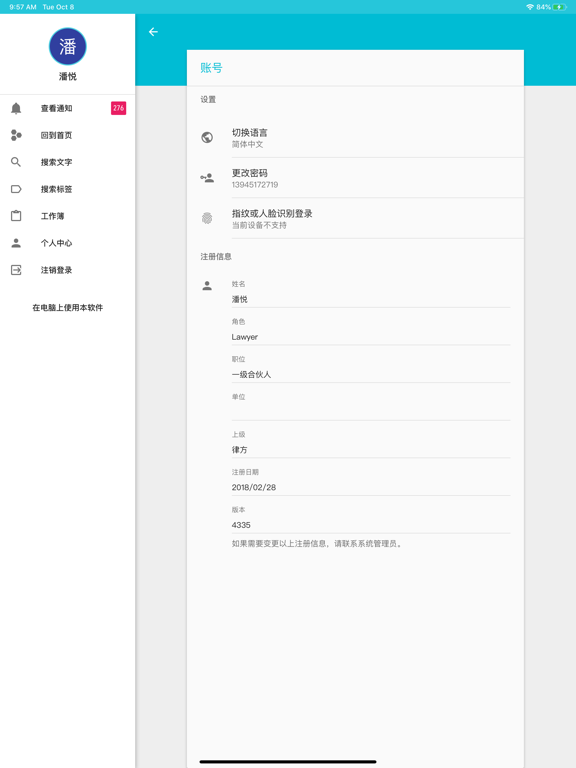Viewport: 576px width, 768px height.
Task: Click the person icon beside 个人中心
Action: (x=16, y=243)
